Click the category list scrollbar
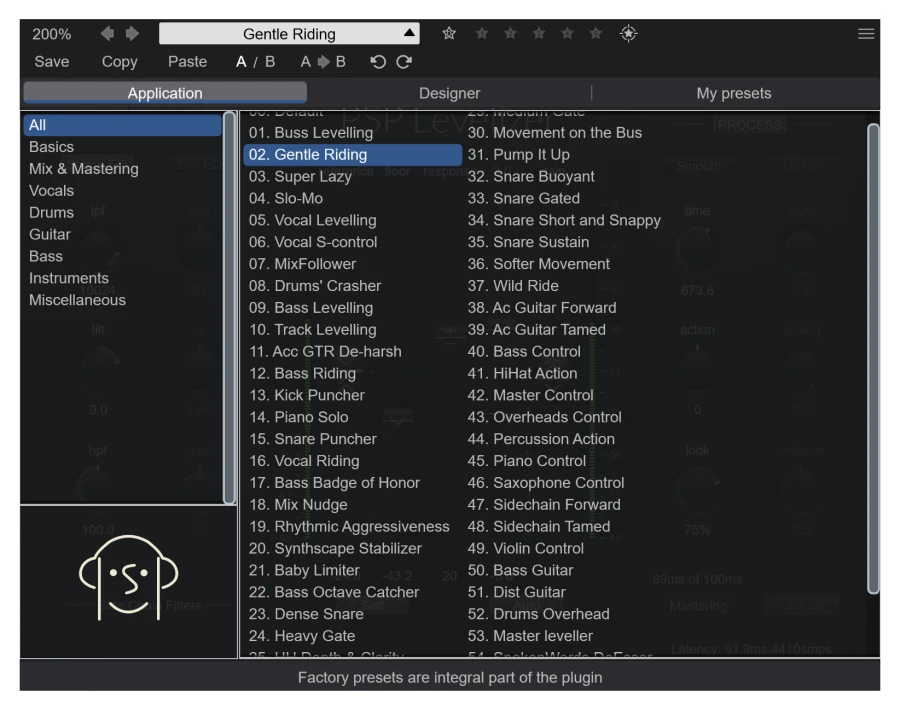The height and width of the screenshot is (710, 900). pos(229,308)
